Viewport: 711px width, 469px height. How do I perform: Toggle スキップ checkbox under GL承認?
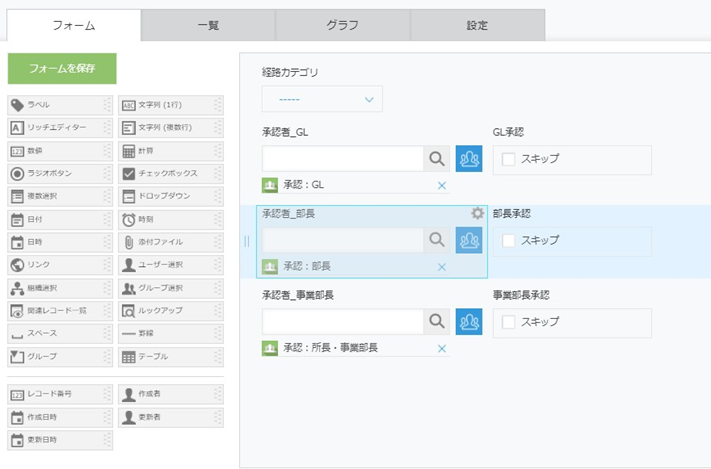point(508,159)
